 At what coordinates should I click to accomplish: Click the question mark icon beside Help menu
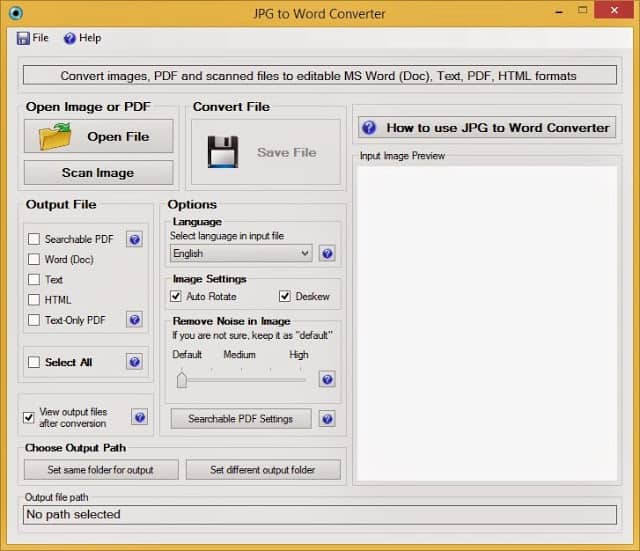click(x=70, y=38)
